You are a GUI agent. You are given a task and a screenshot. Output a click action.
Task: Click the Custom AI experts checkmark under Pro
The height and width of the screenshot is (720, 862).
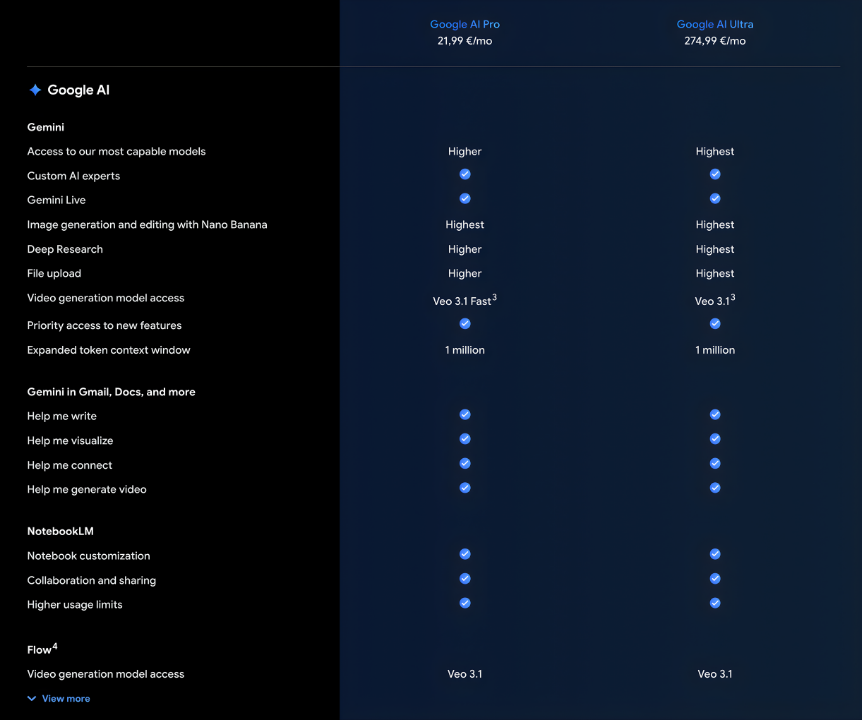[465, 174]
